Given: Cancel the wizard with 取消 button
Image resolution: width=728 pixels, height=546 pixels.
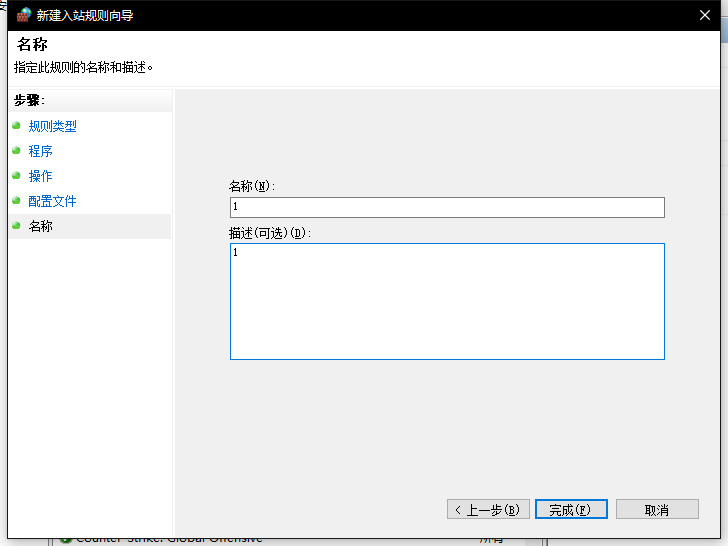Looking at the screenshot, I should click(x=656, y=509).
